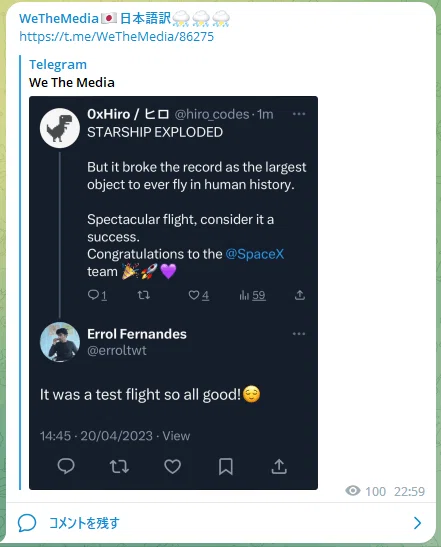Click the upload share icon on the bottom action row

pos(279,466)
